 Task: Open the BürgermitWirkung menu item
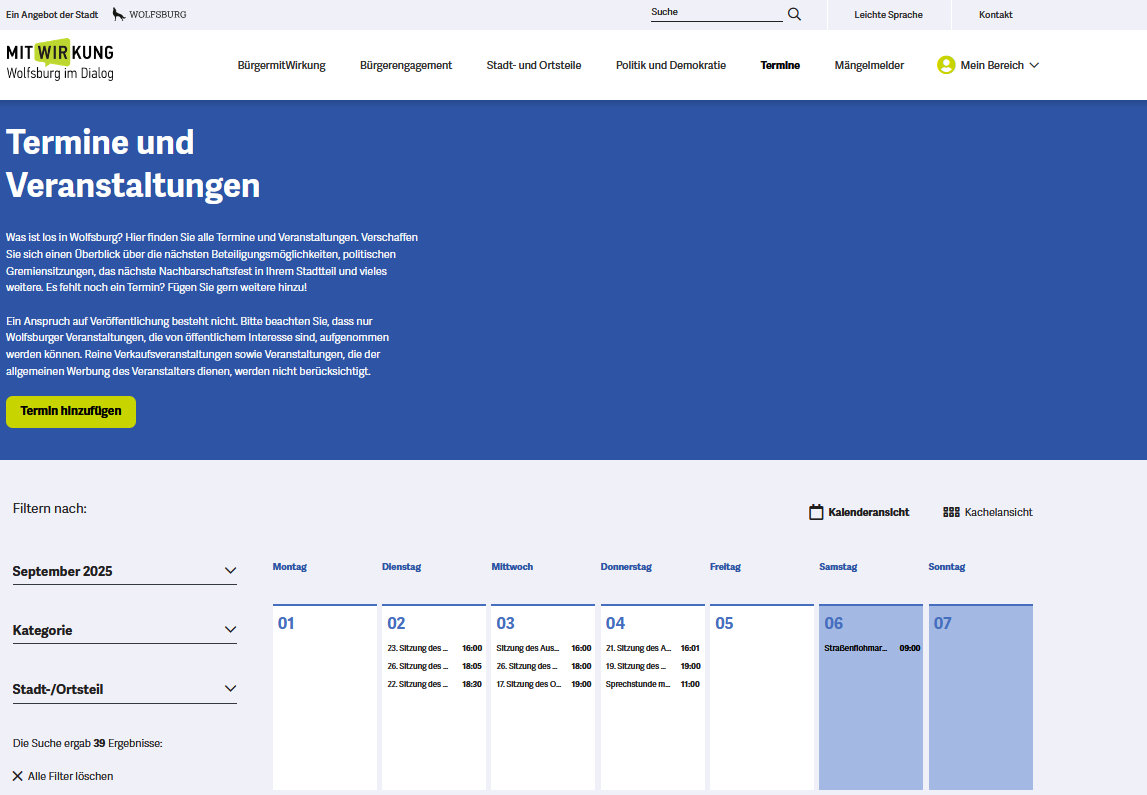click(281, 65)
